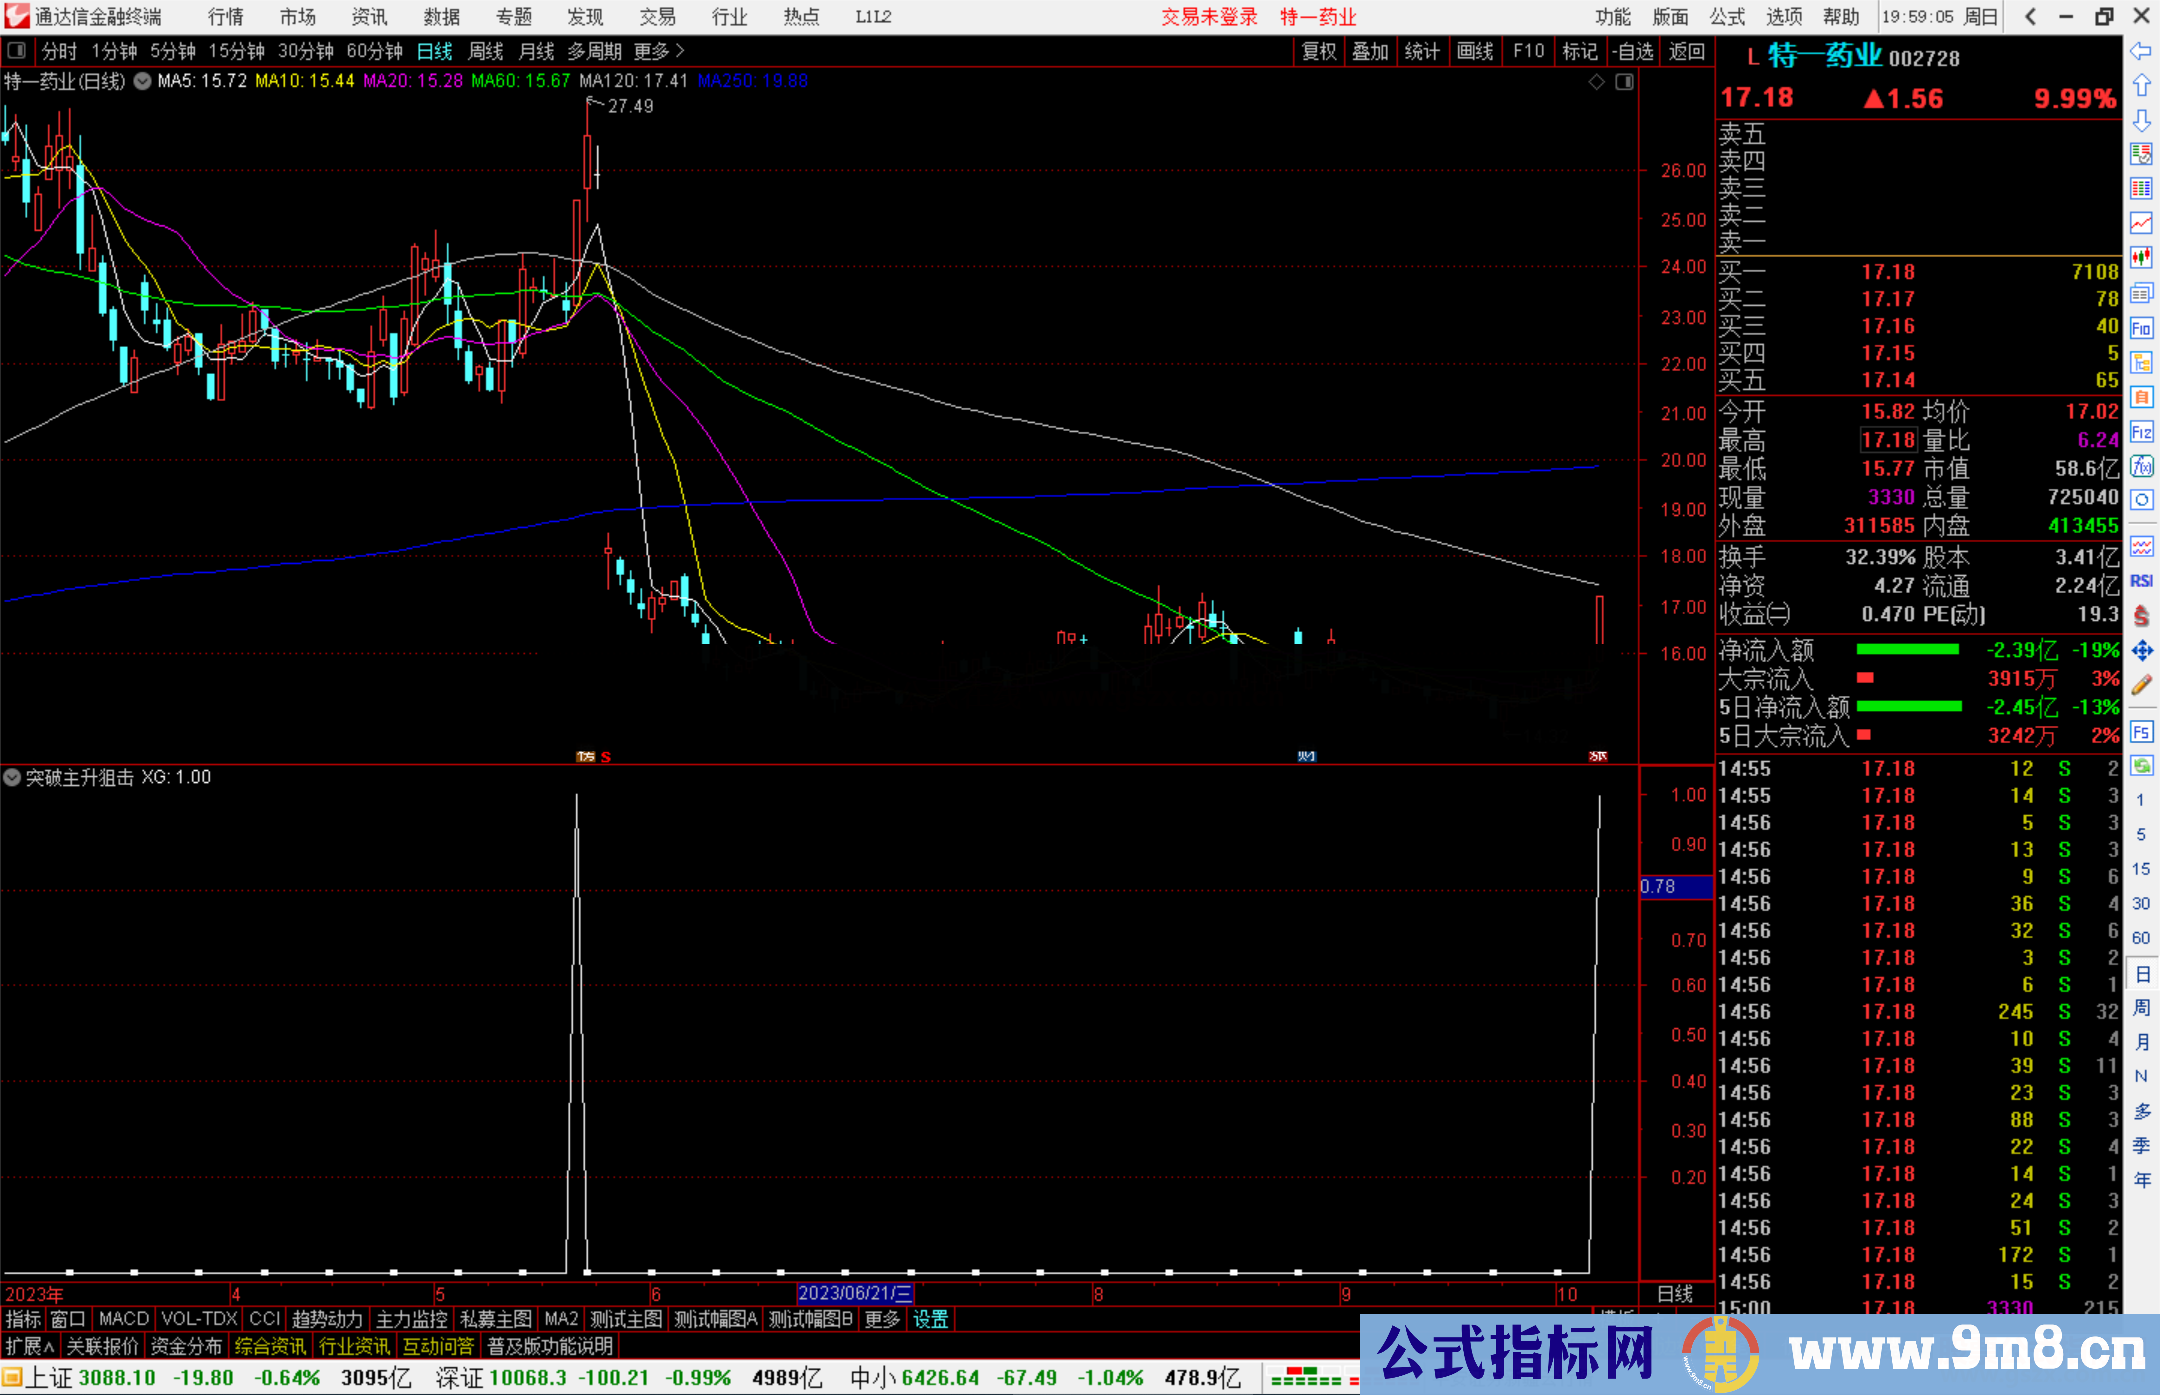Open the 公式 menu in title bar
The image size is (2160, 1395).
[x=1727, y=16]
